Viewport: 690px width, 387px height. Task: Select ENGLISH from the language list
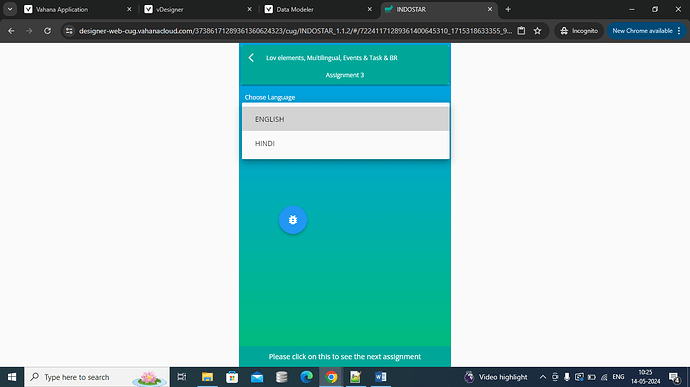345,119
